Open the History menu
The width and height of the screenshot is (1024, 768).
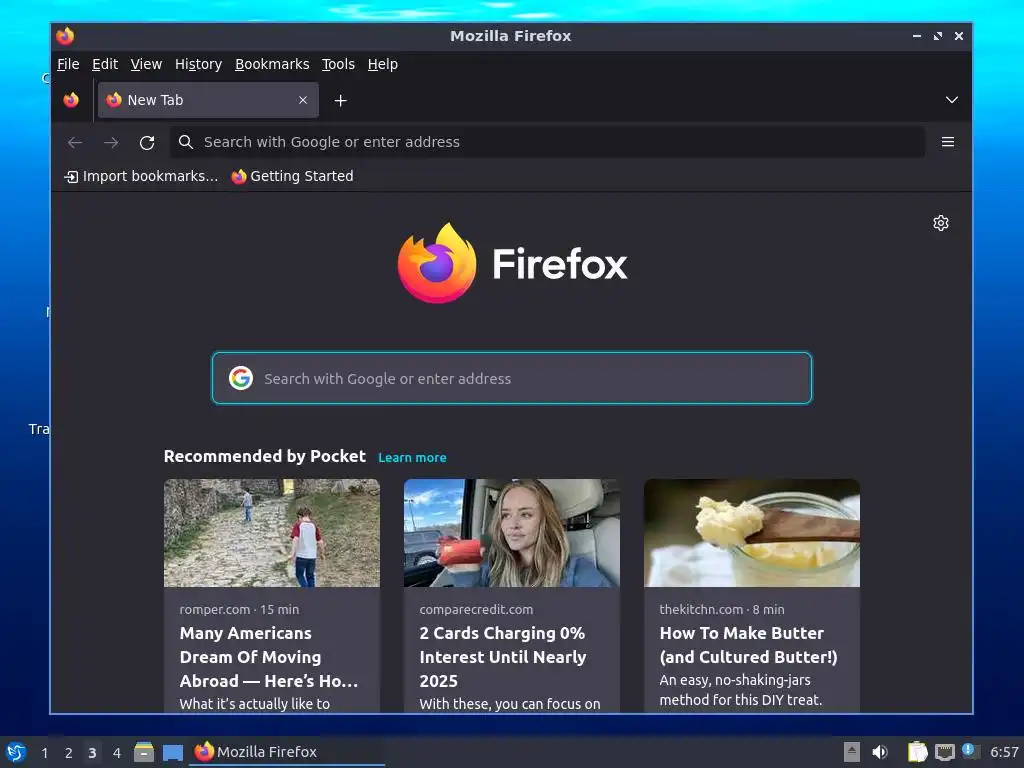click(199, 64)
